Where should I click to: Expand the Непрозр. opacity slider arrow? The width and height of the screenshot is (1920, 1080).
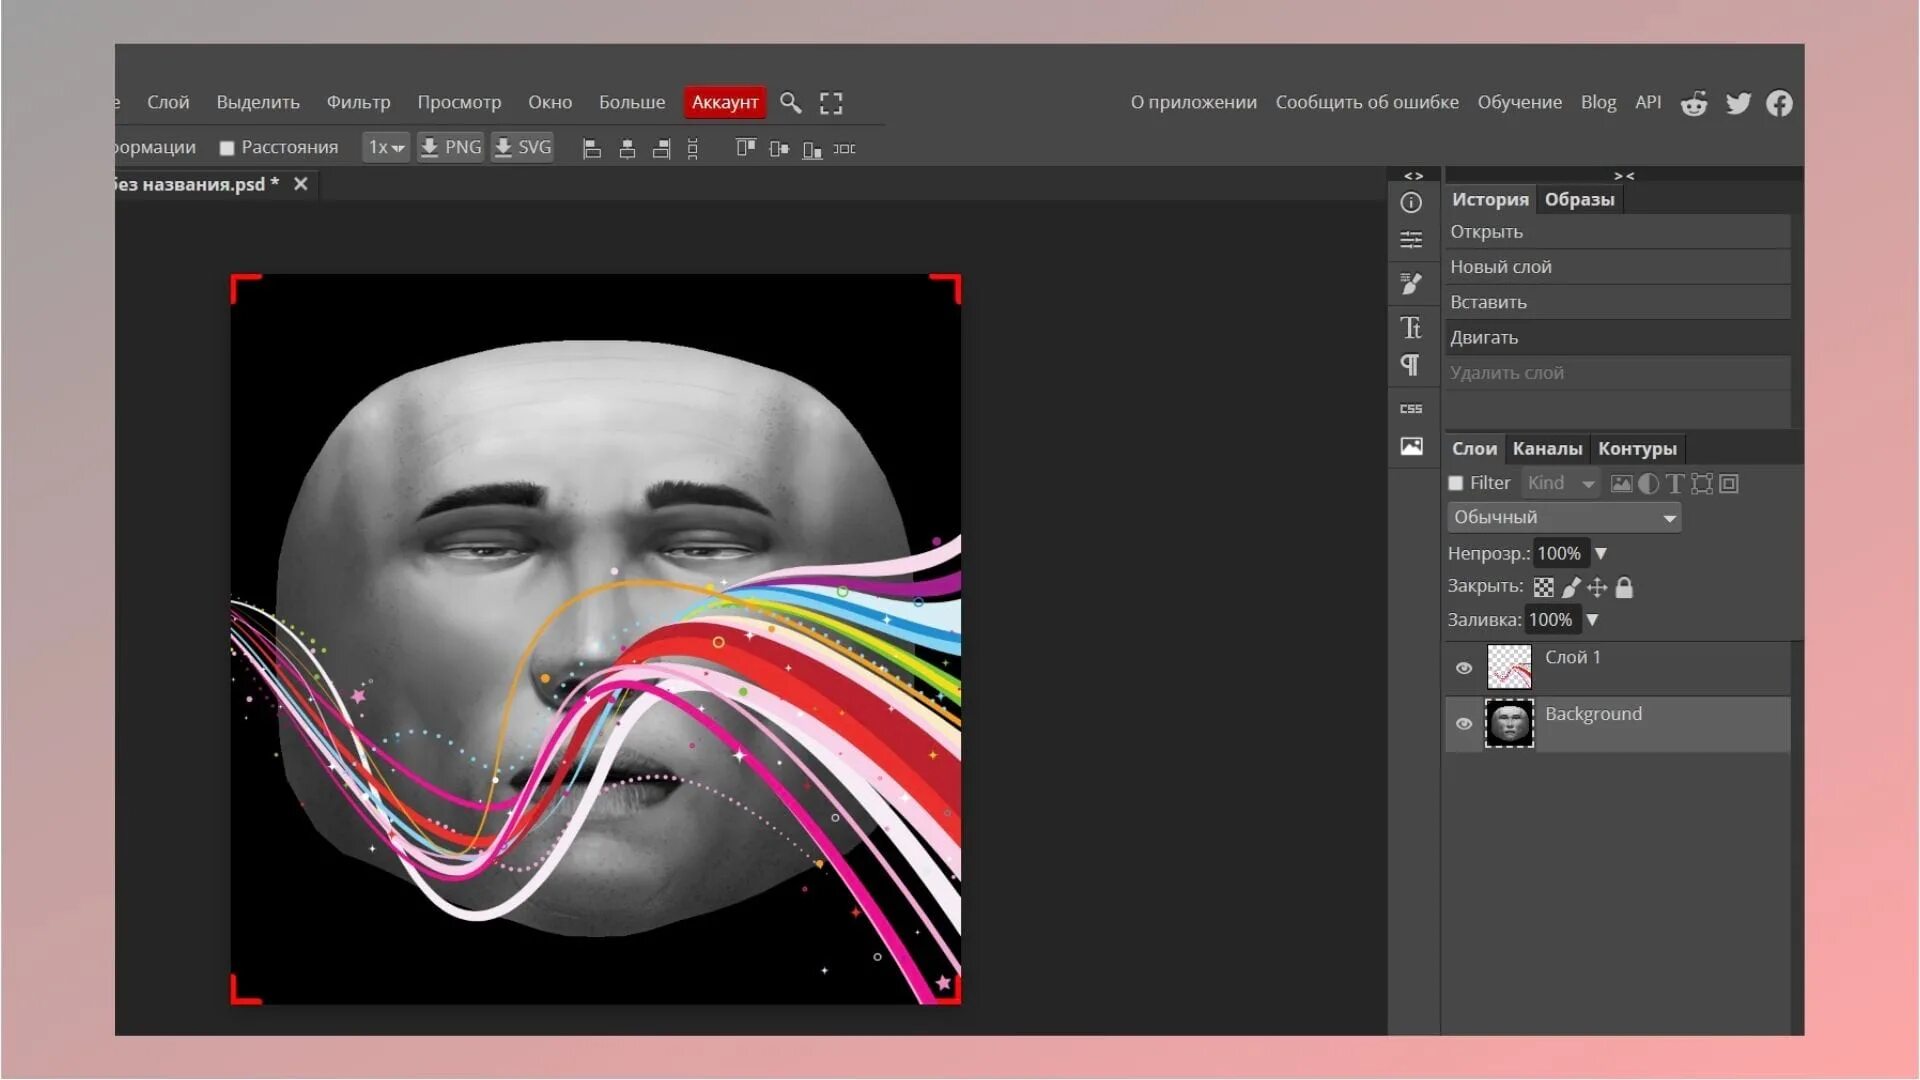click(1600, 553)
